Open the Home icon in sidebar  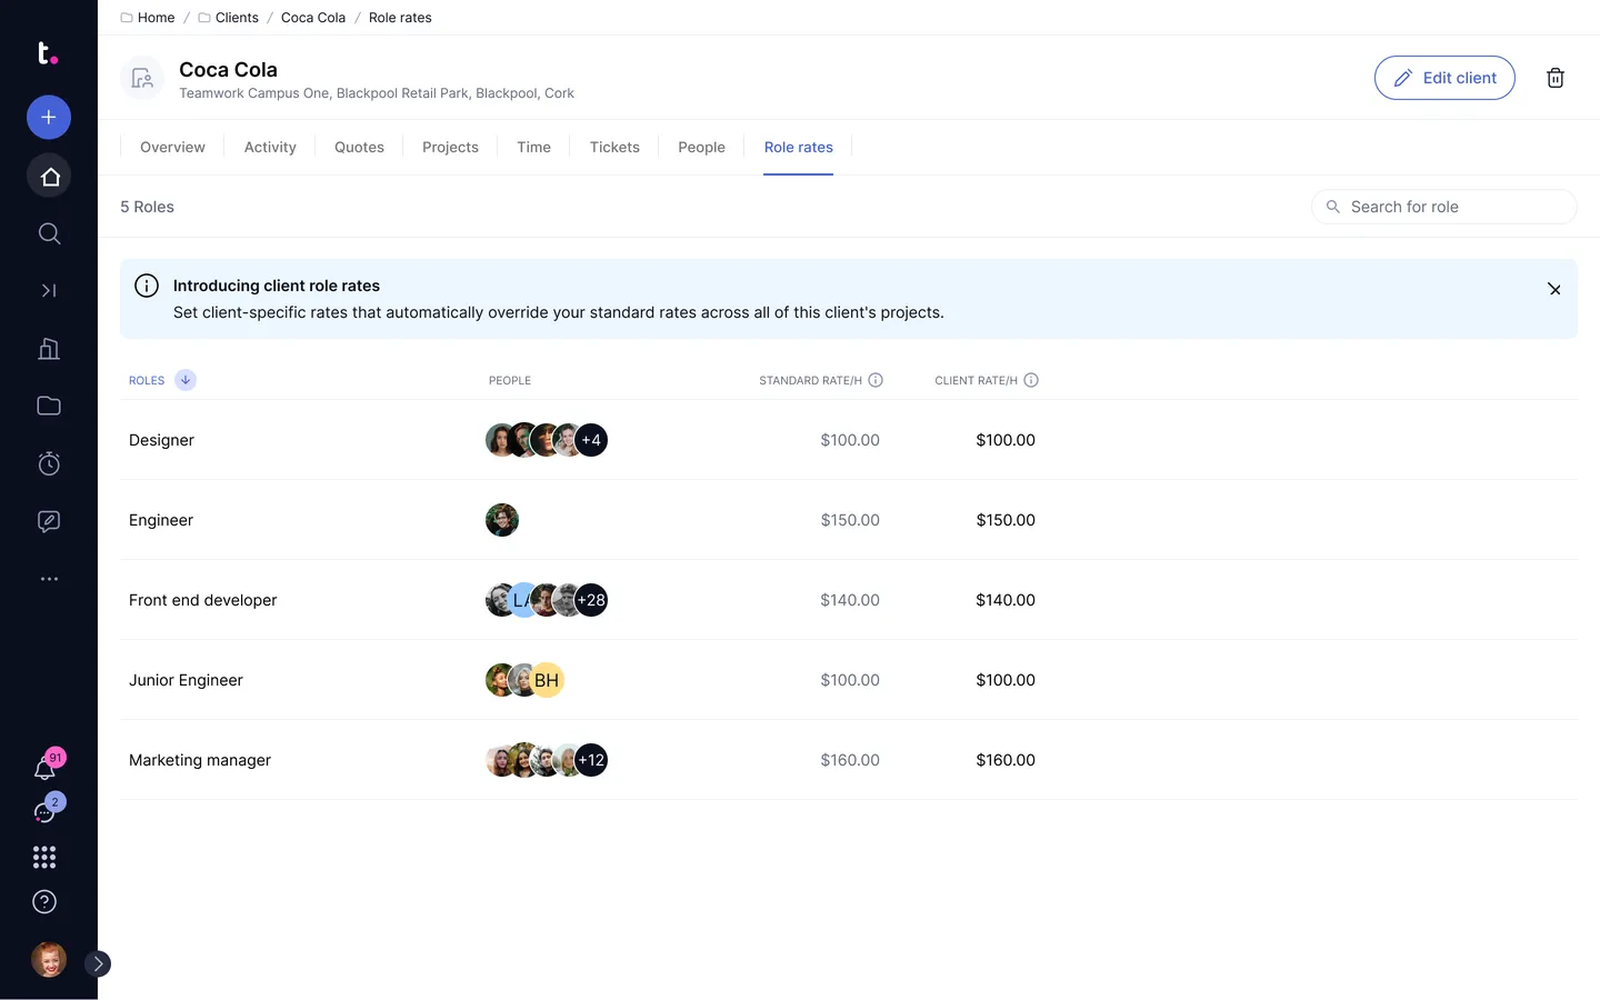[x=49, y=177]
